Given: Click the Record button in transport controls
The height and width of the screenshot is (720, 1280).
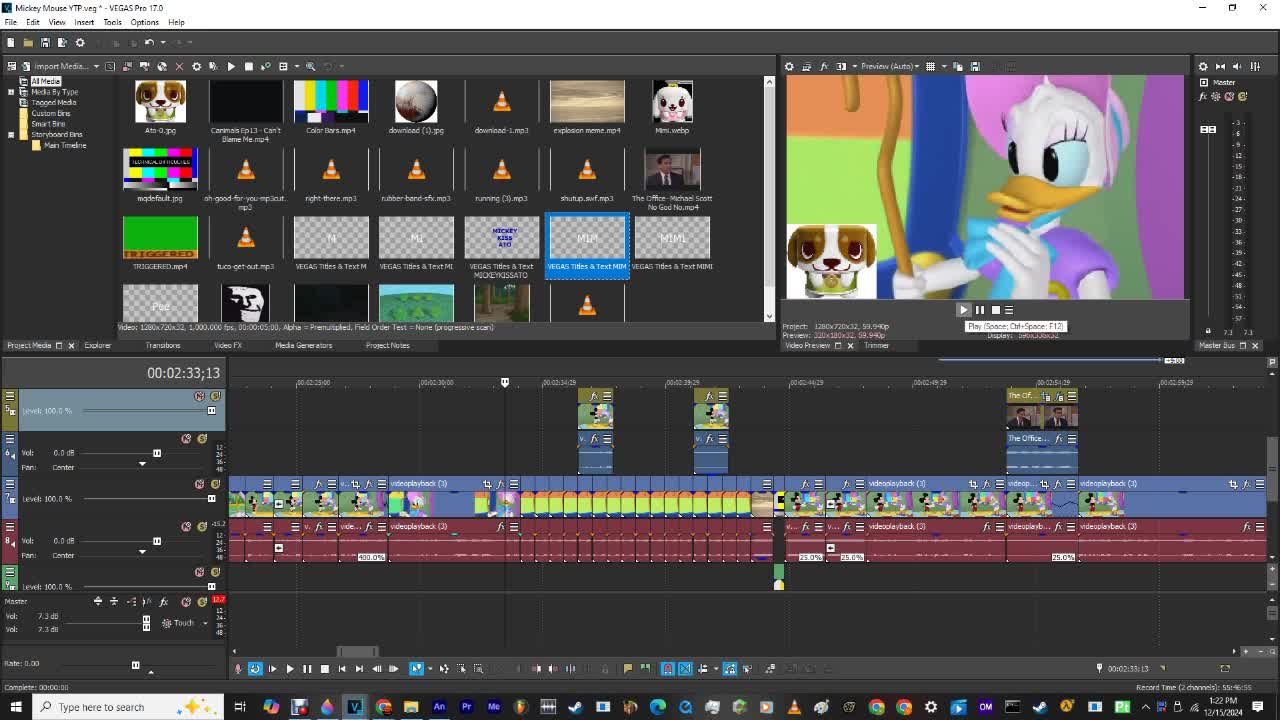Looking at the screenshot, I should [x=237, y=668].
